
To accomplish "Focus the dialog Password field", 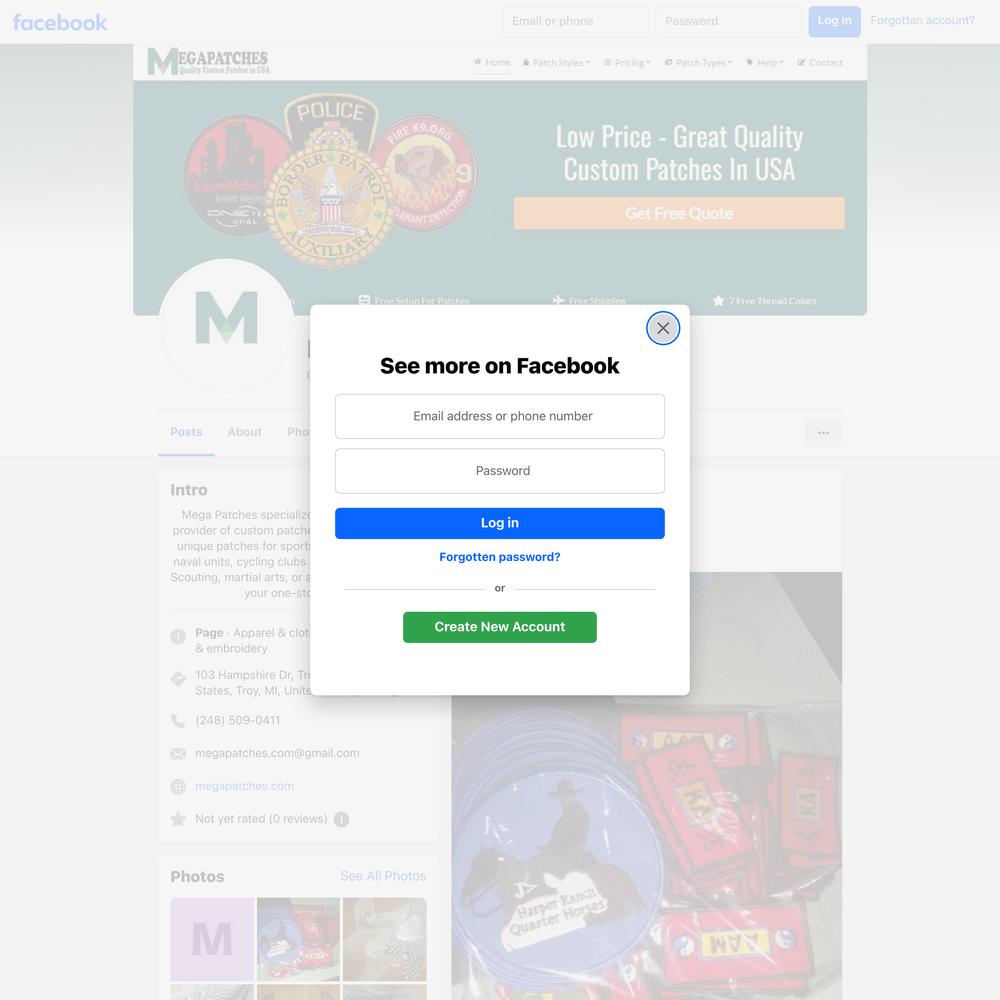I will pos(499,471).
